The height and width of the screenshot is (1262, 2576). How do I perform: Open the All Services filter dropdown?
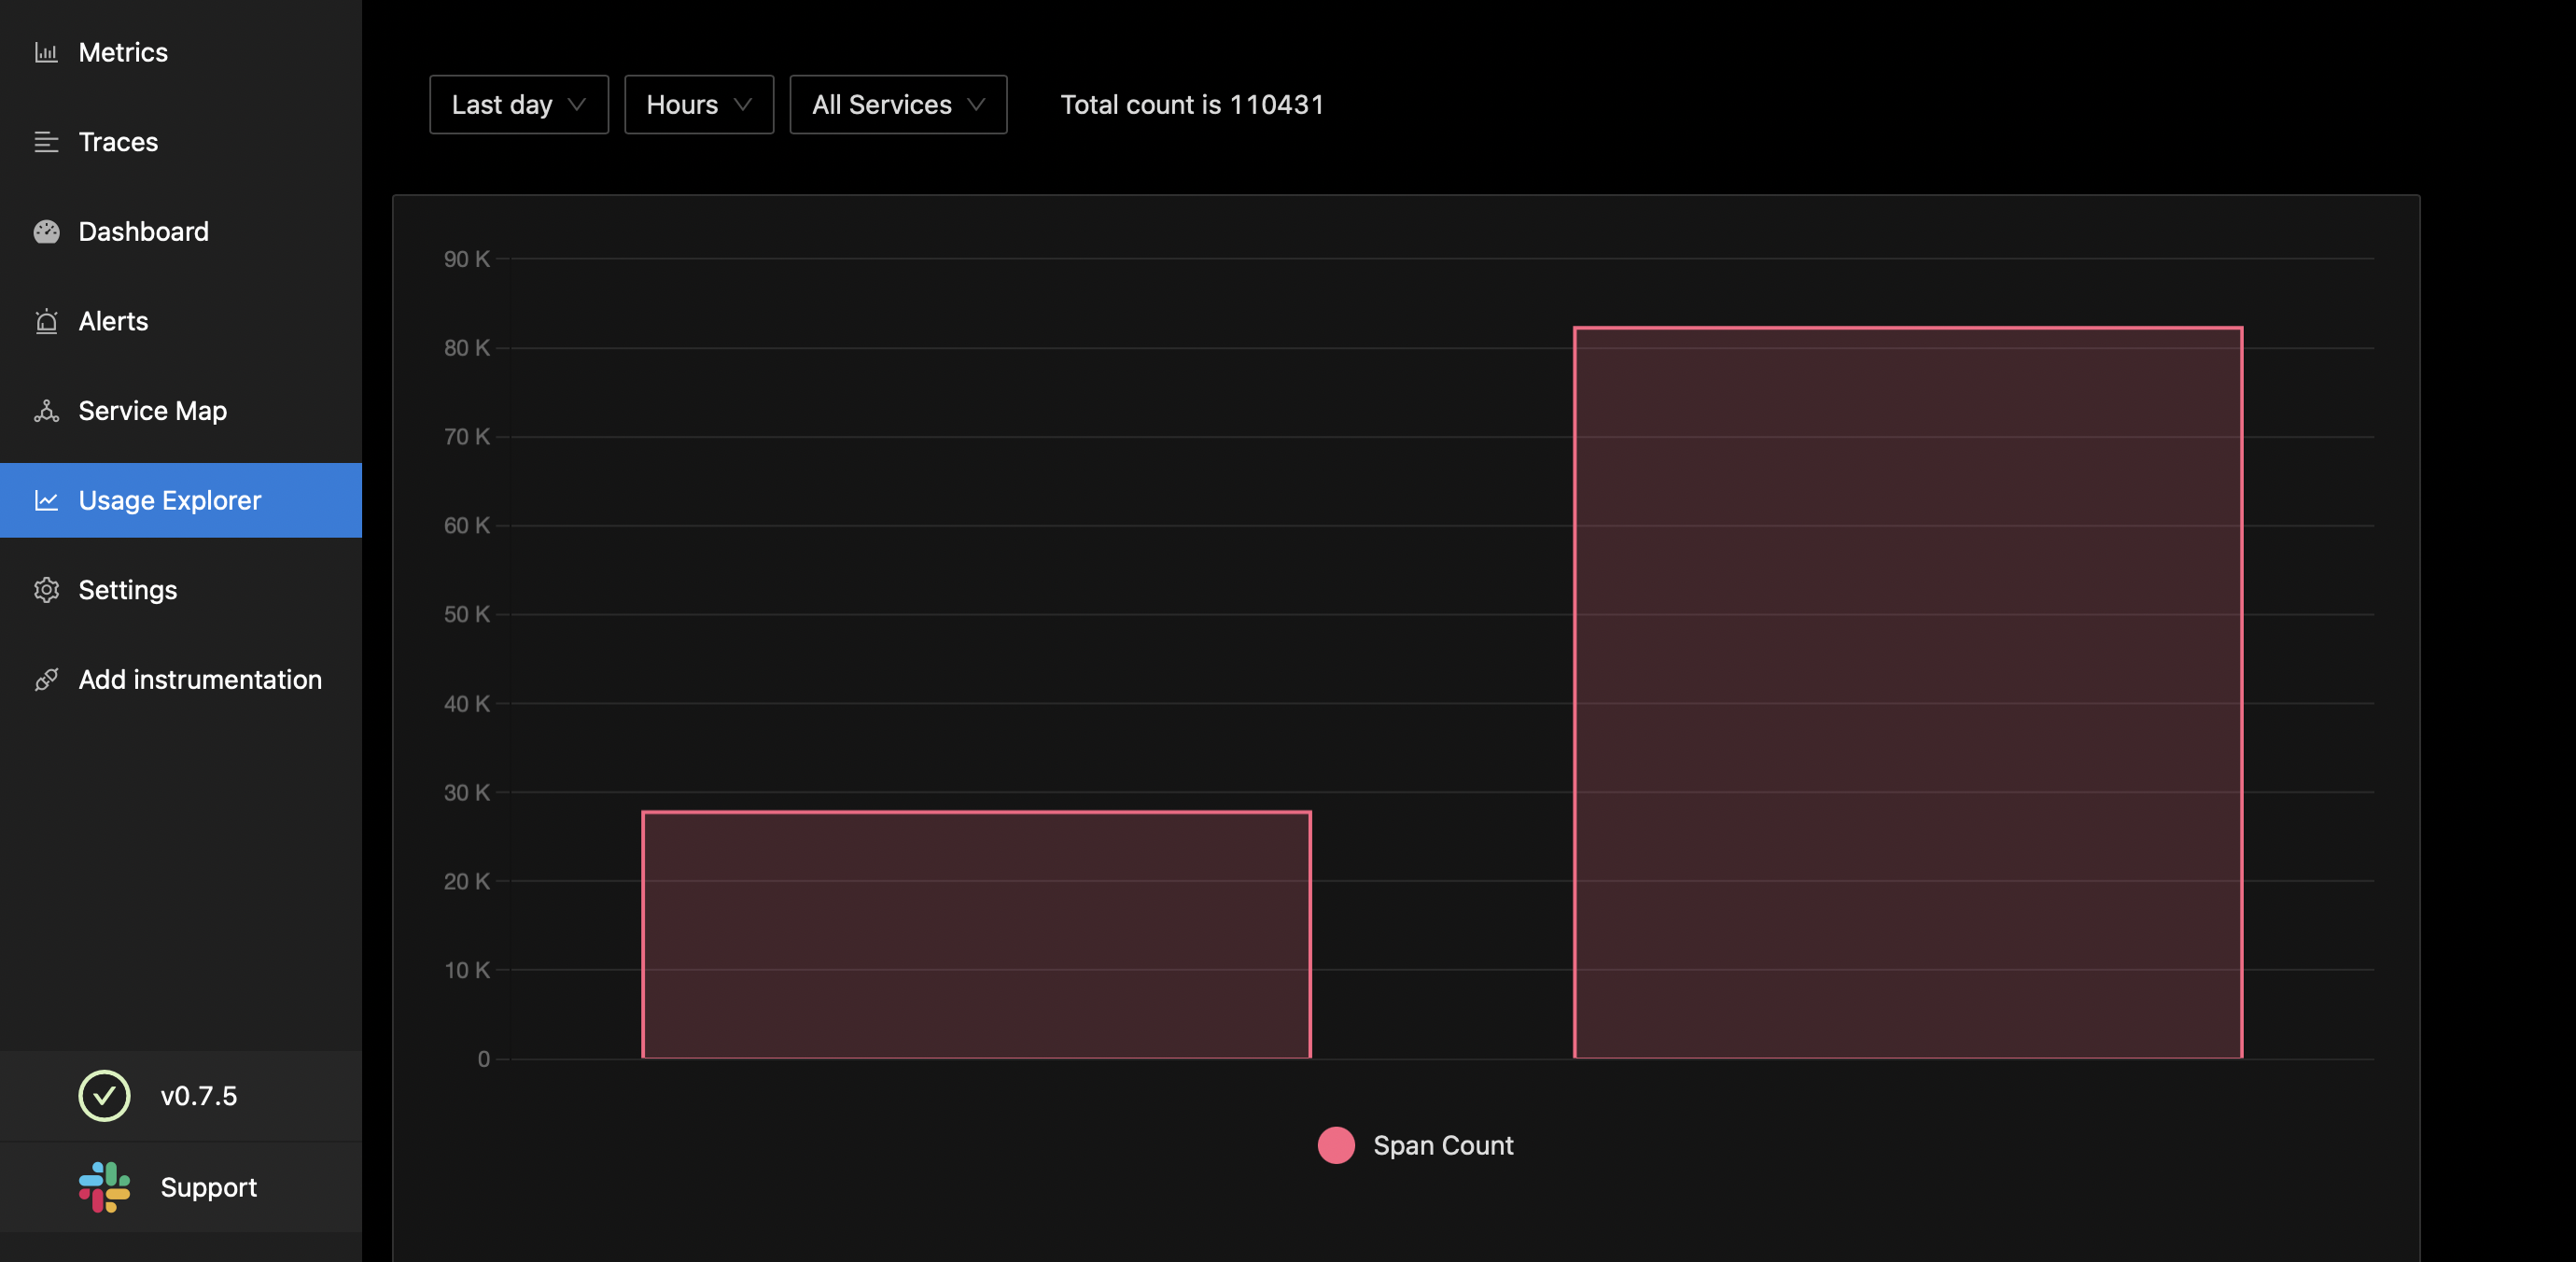point(897,104)
